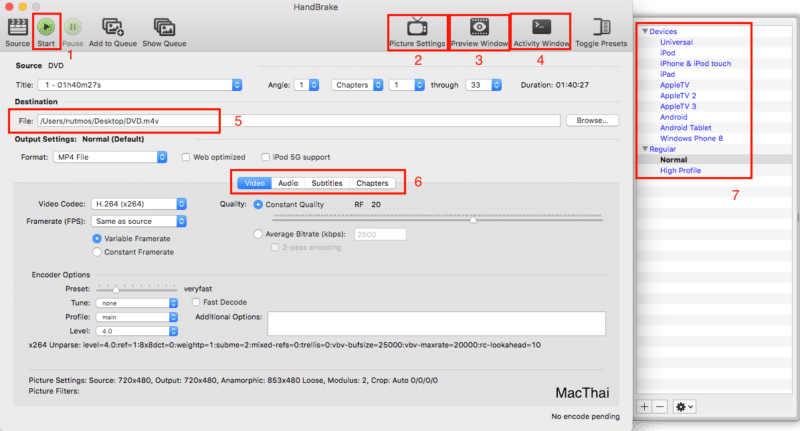
Task: Open the starting chapter dropdown showing 1
Action: pos(407,85)
